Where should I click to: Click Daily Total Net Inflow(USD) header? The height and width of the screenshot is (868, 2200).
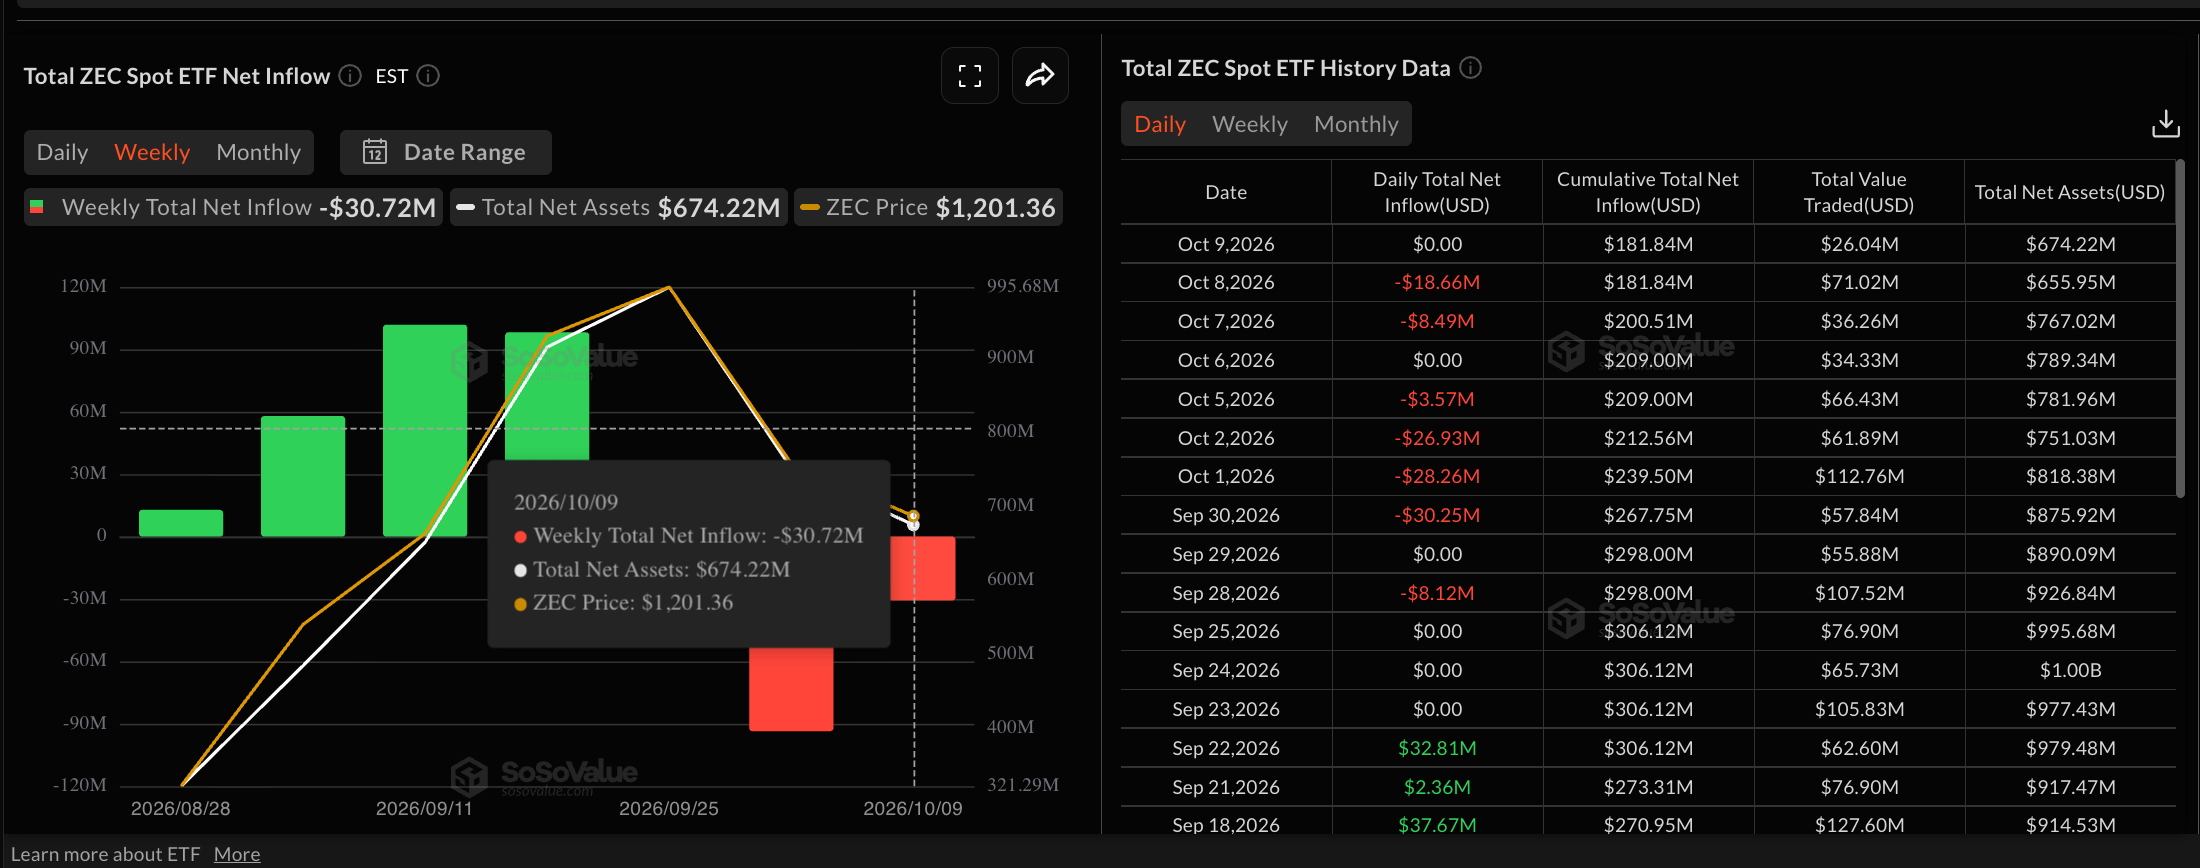1437,192
